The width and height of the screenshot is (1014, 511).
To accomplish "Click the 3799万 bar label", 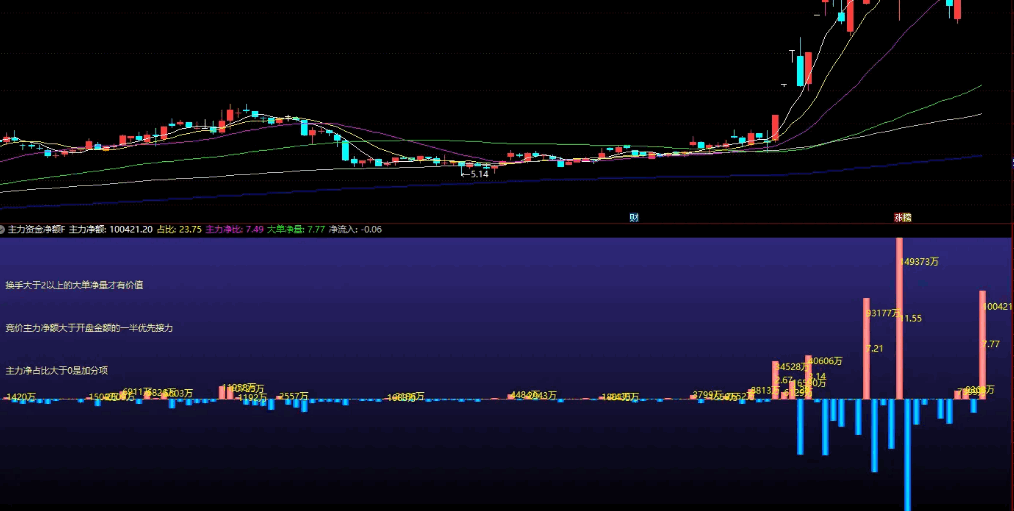I will pyautogui.click(x=707, y=395).
